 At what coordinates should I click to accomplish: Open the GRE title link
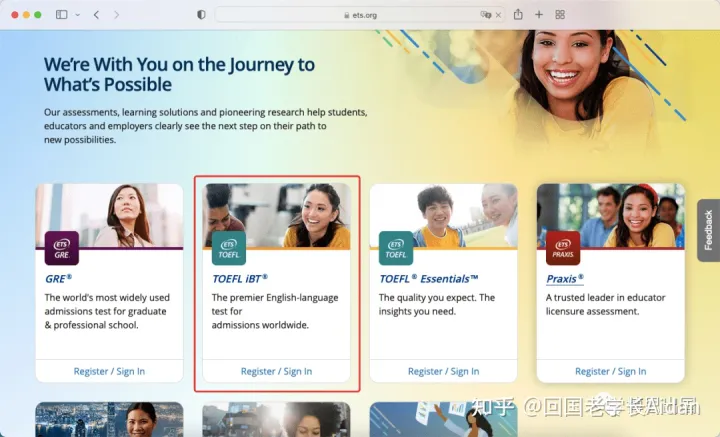click(58, 279)
